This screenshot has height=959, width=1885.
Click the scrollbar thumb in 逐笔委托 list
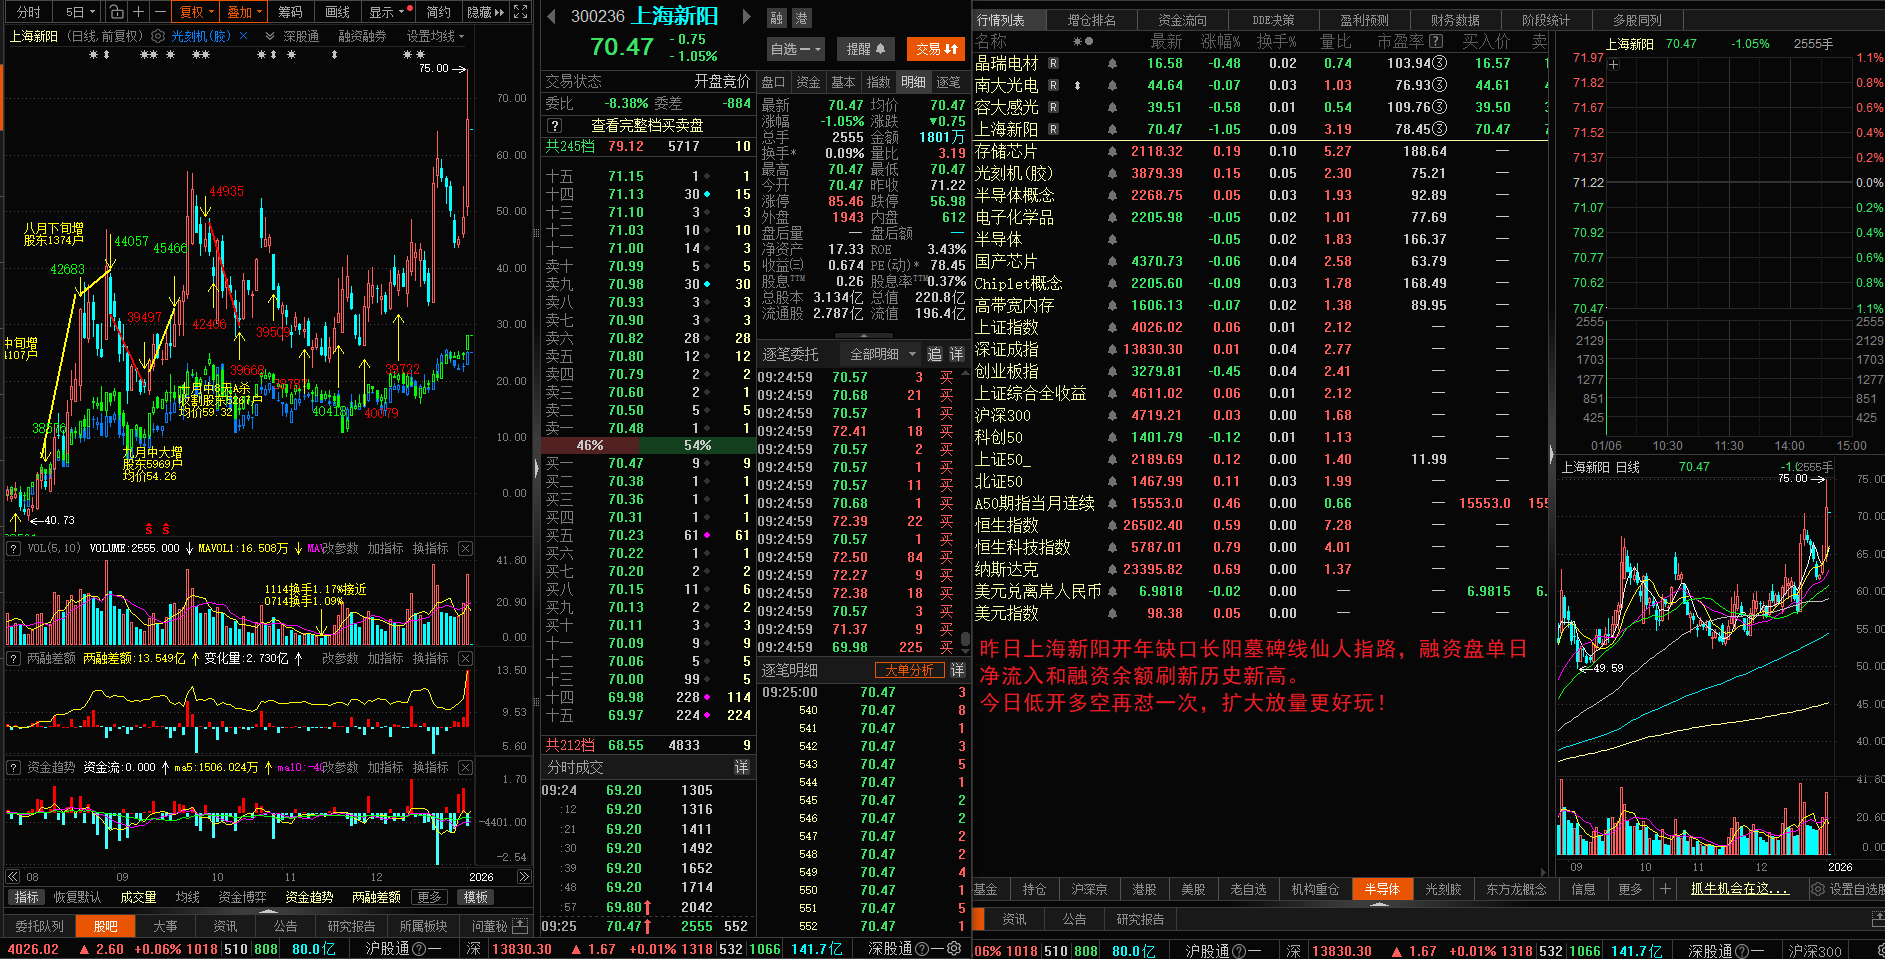click(965, 640)
